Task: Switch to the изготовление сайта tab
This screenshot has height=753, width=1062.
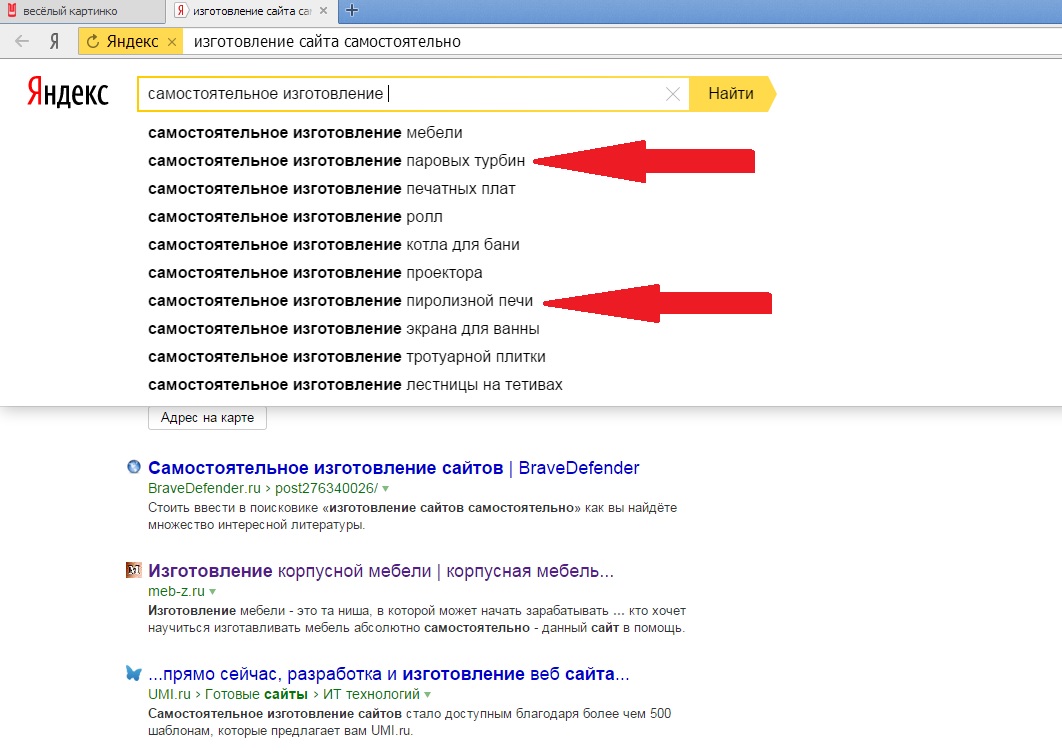Action: pos(251,11)
